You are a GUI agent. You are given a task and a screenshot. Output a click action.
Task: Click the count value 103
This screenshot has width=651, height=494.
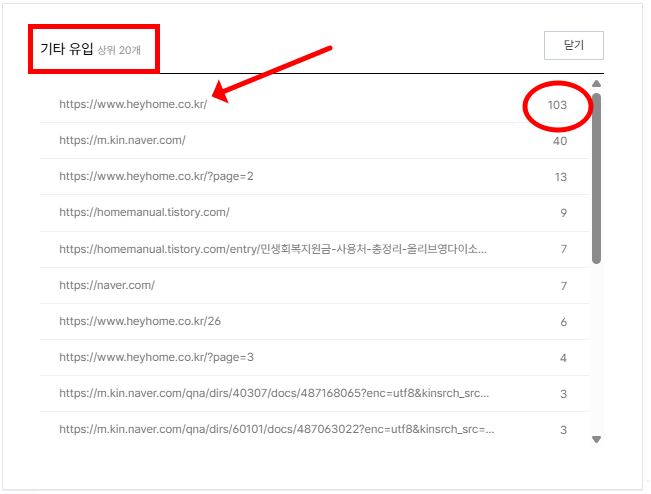557,105
